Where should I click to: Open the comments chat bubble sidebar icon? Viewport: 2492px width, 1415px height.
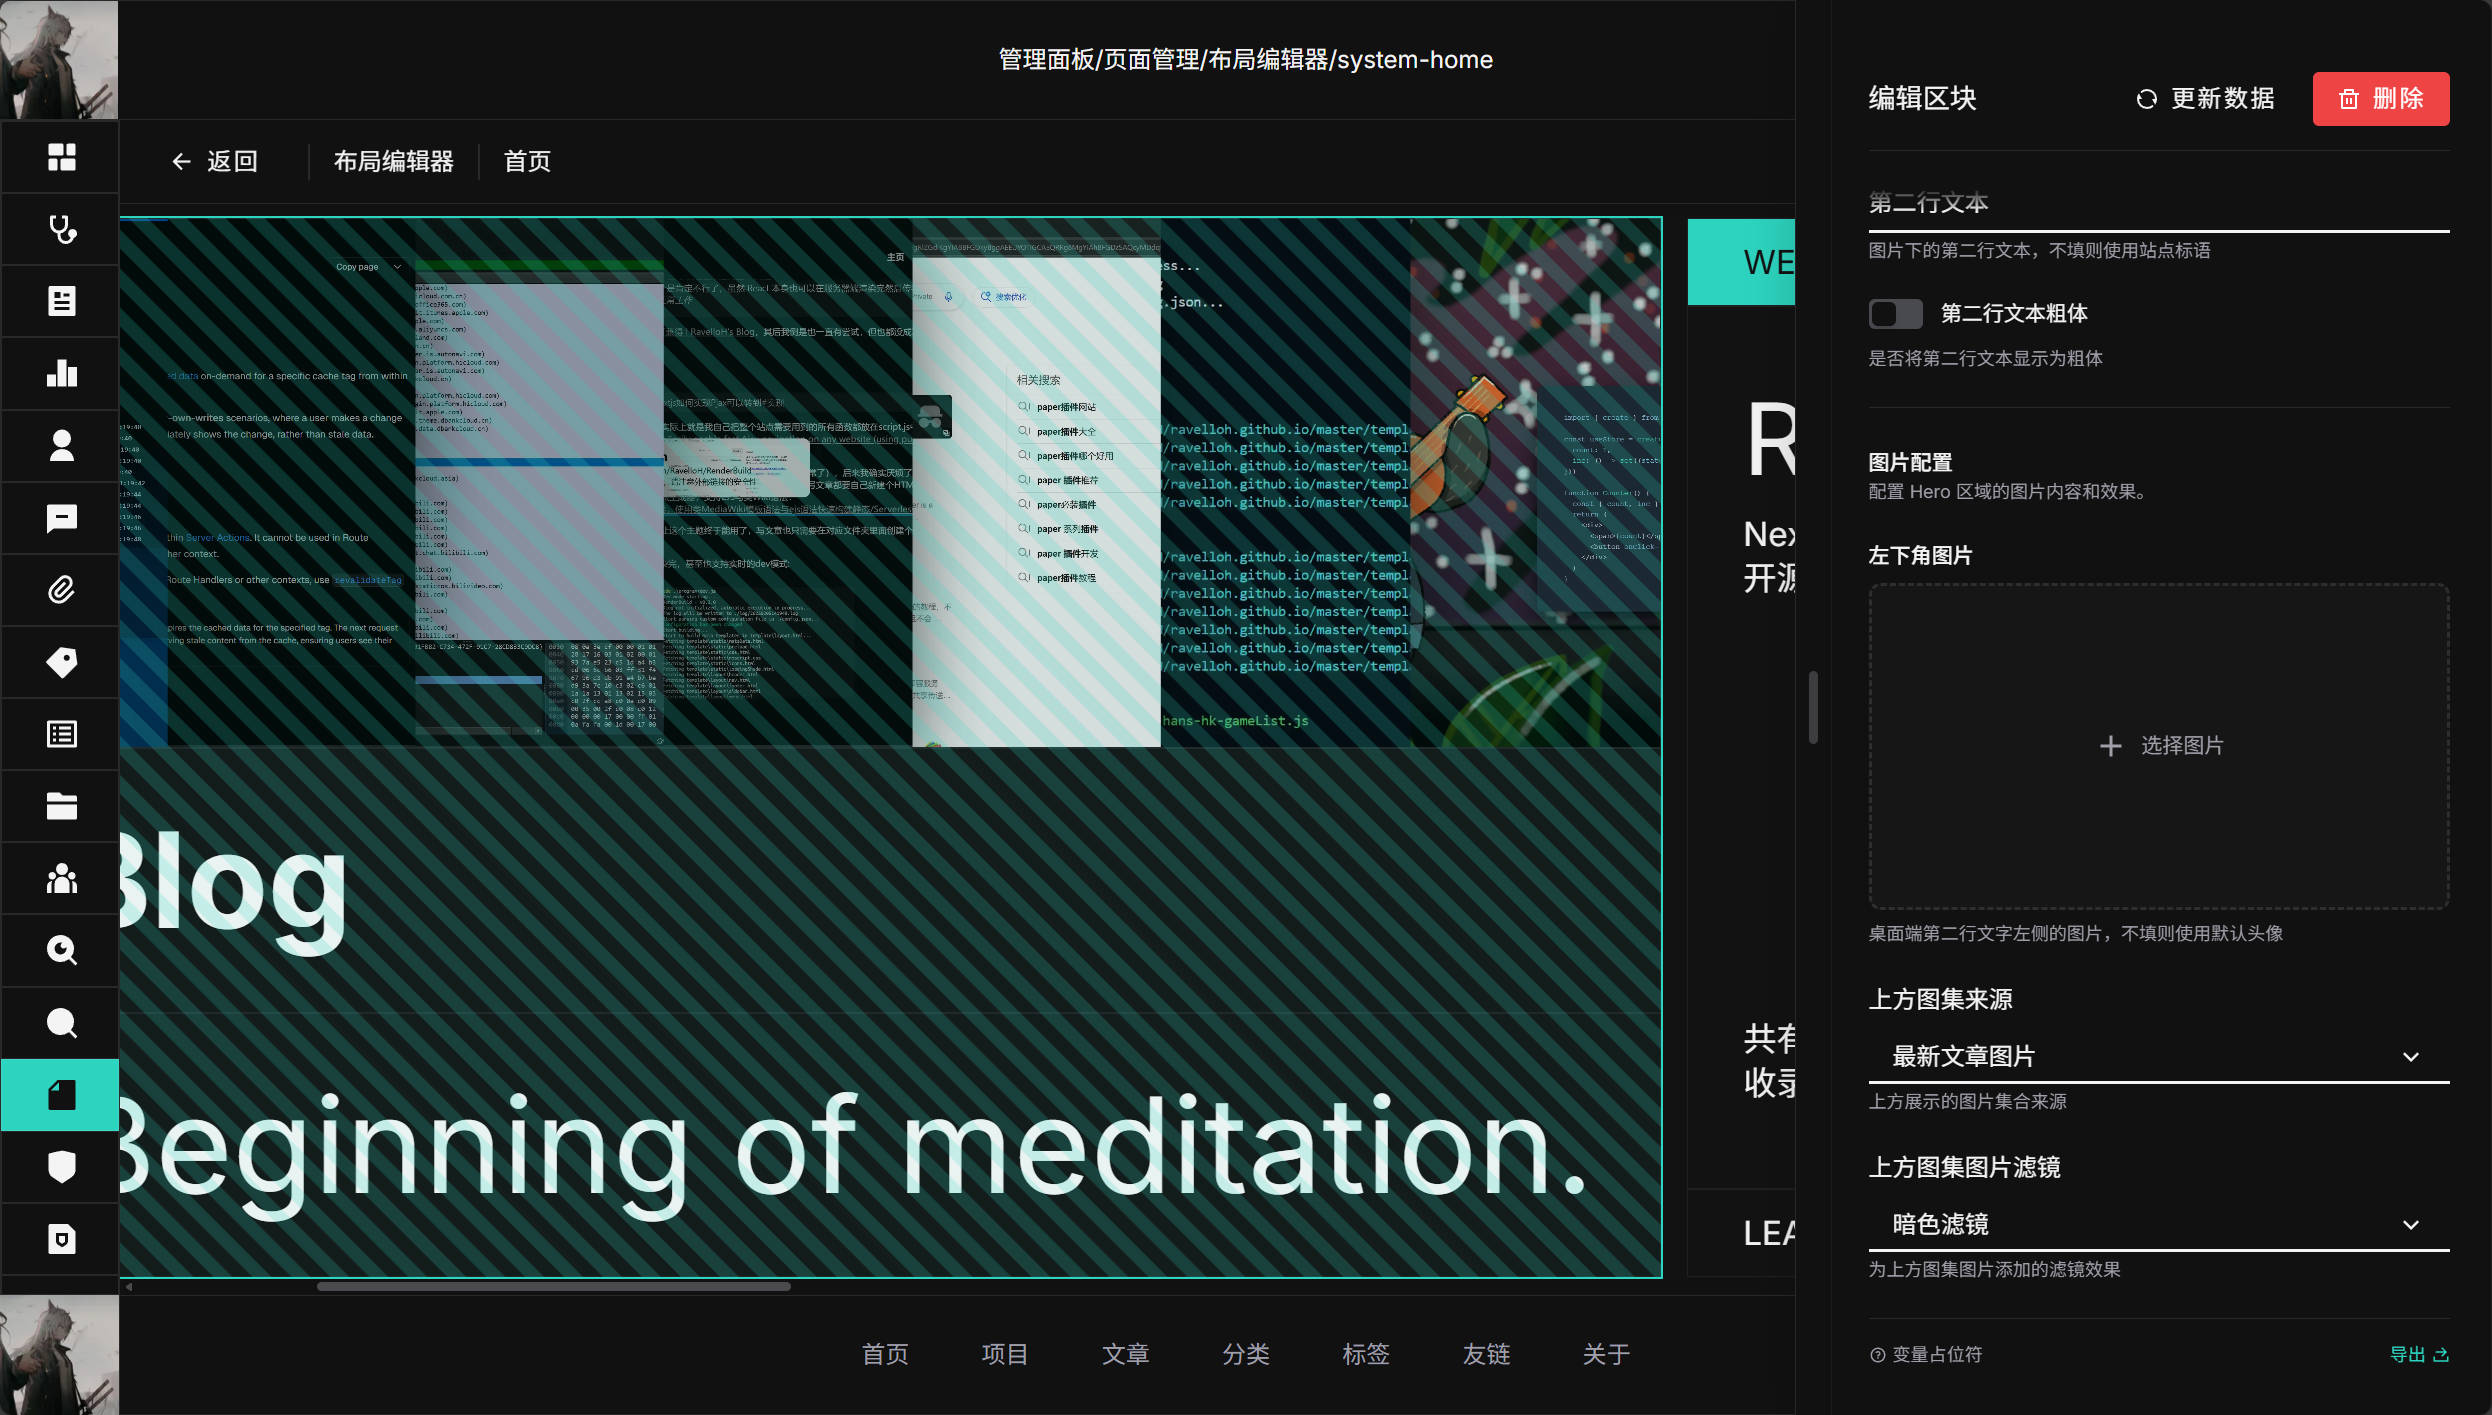tap(61, 518)
